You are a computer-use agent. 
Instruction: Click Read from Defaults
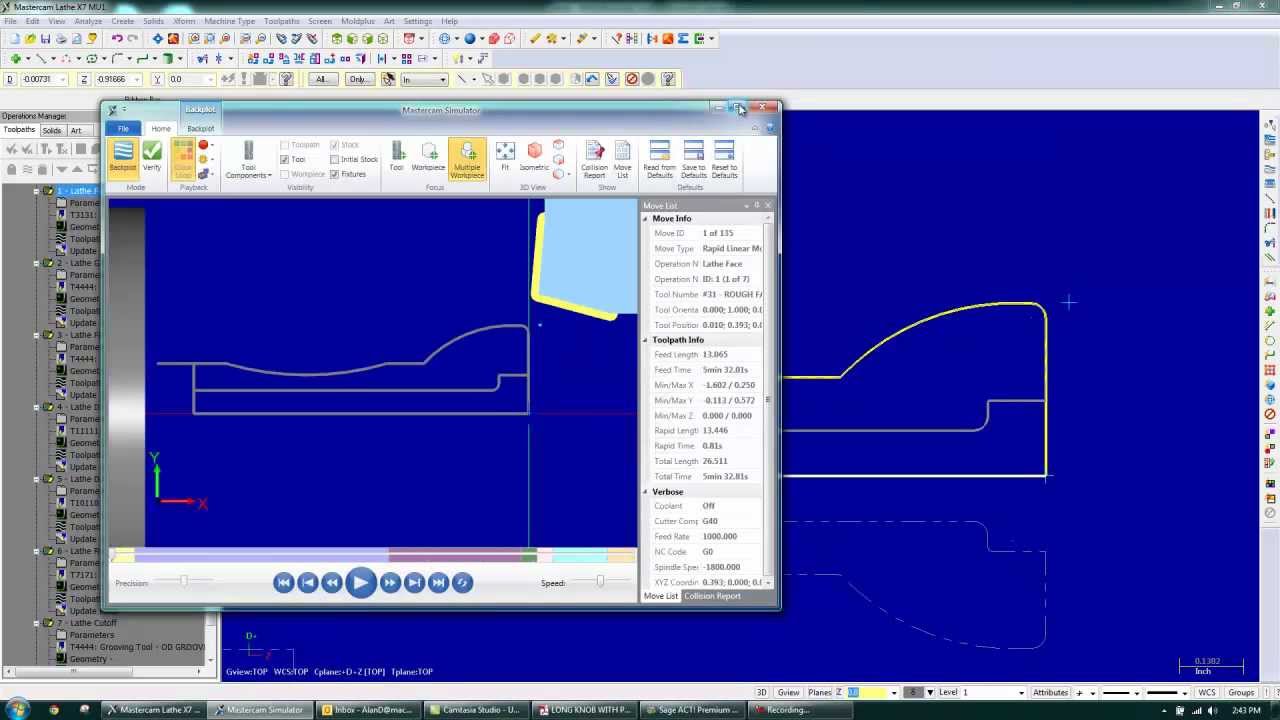coord(660,160)
